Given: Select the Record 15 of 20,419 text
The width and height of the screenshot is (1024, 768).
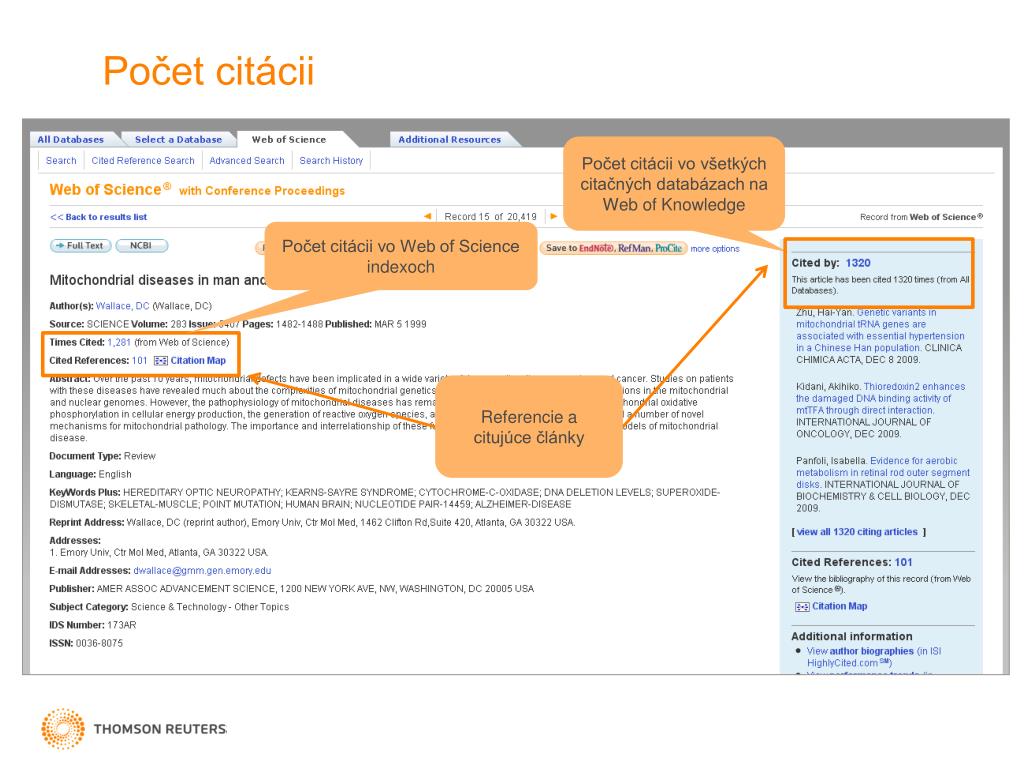Looking at the screenshot, I should point(490,217).
